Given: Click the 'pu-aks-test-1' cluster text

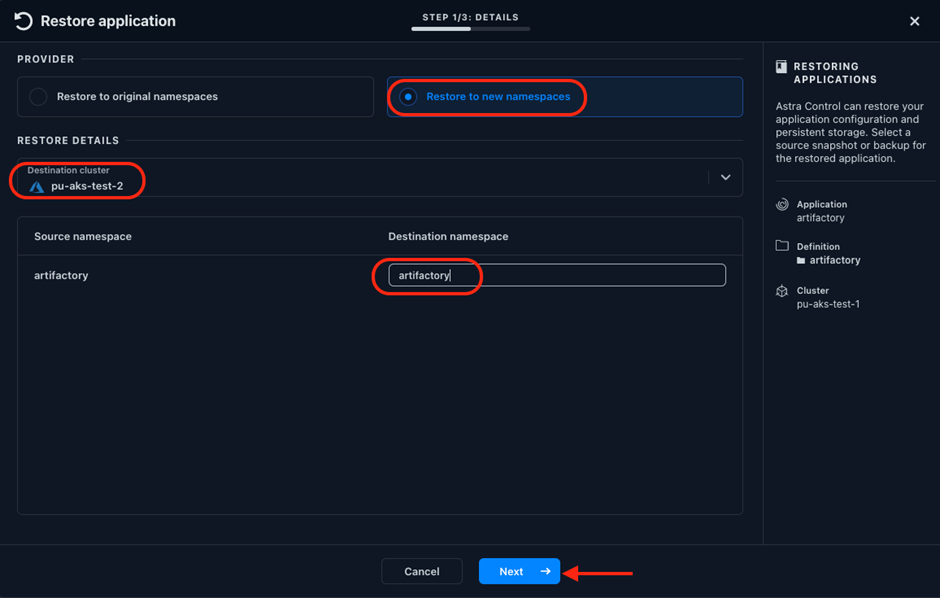Looking at the screenshot, I should click(x=828, y=304).
